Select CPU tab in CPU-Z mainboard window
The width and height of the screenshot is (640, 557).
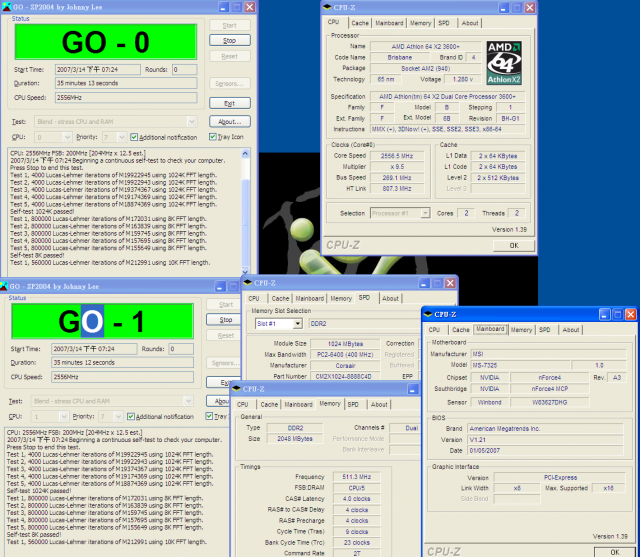pyautogui.click(x=434, y=330)
